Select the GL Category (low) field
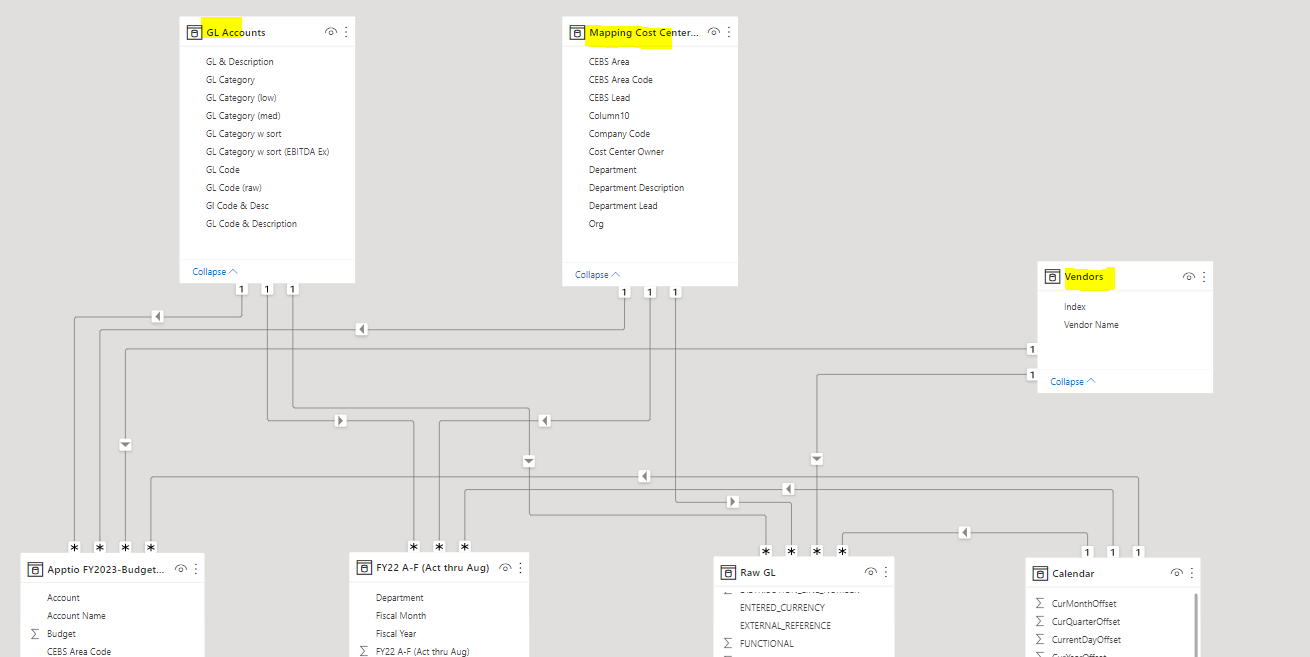Screen dimensions: 1310x657 241,98
